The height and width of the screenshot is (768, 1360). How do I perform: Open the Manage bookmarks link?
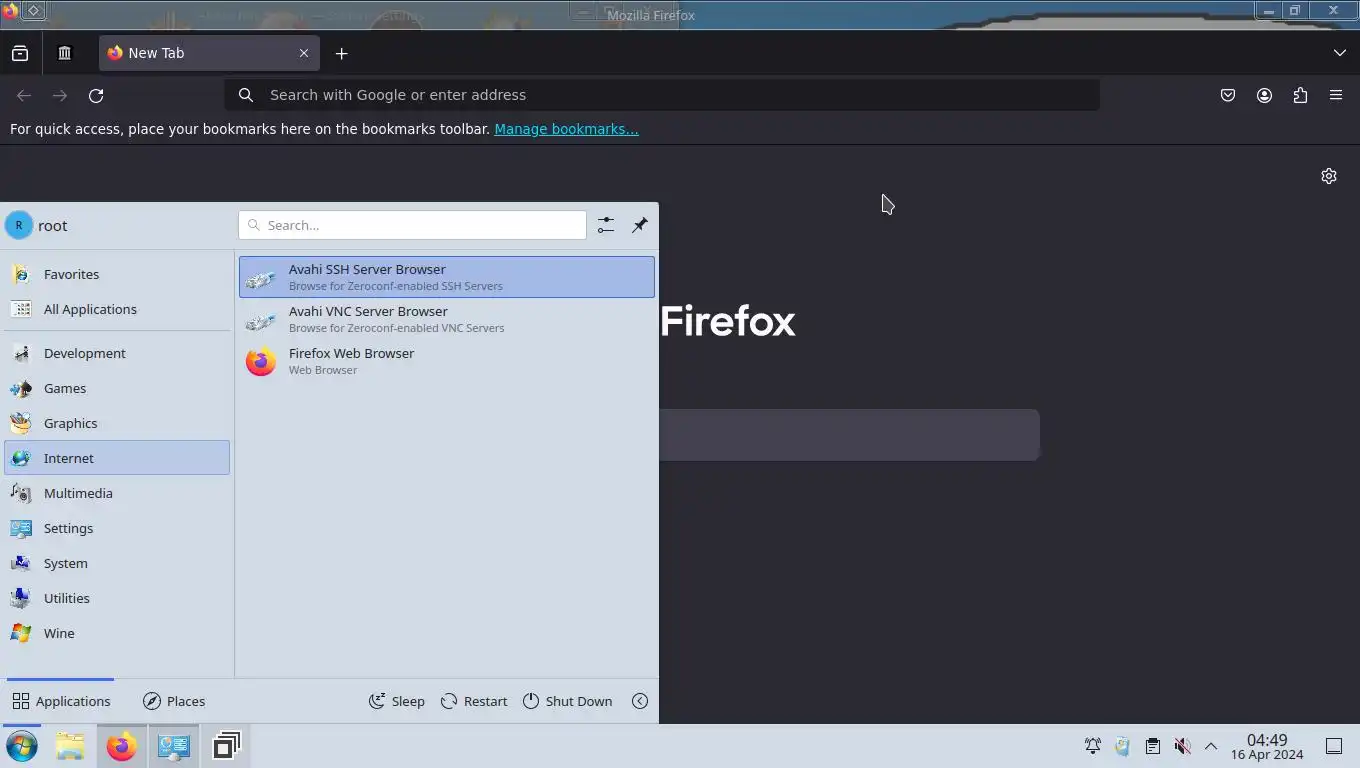click(x=566, y=129)
